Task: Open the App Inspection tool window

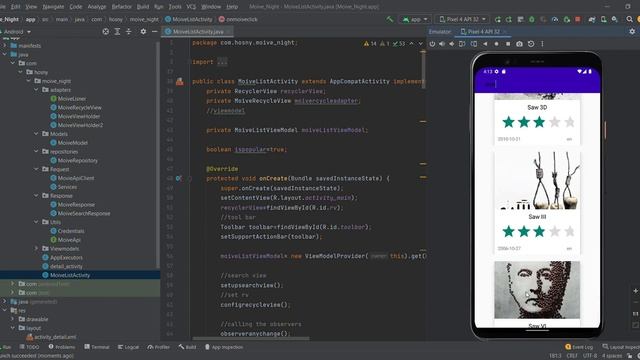Action: click(x=224, y=347)
